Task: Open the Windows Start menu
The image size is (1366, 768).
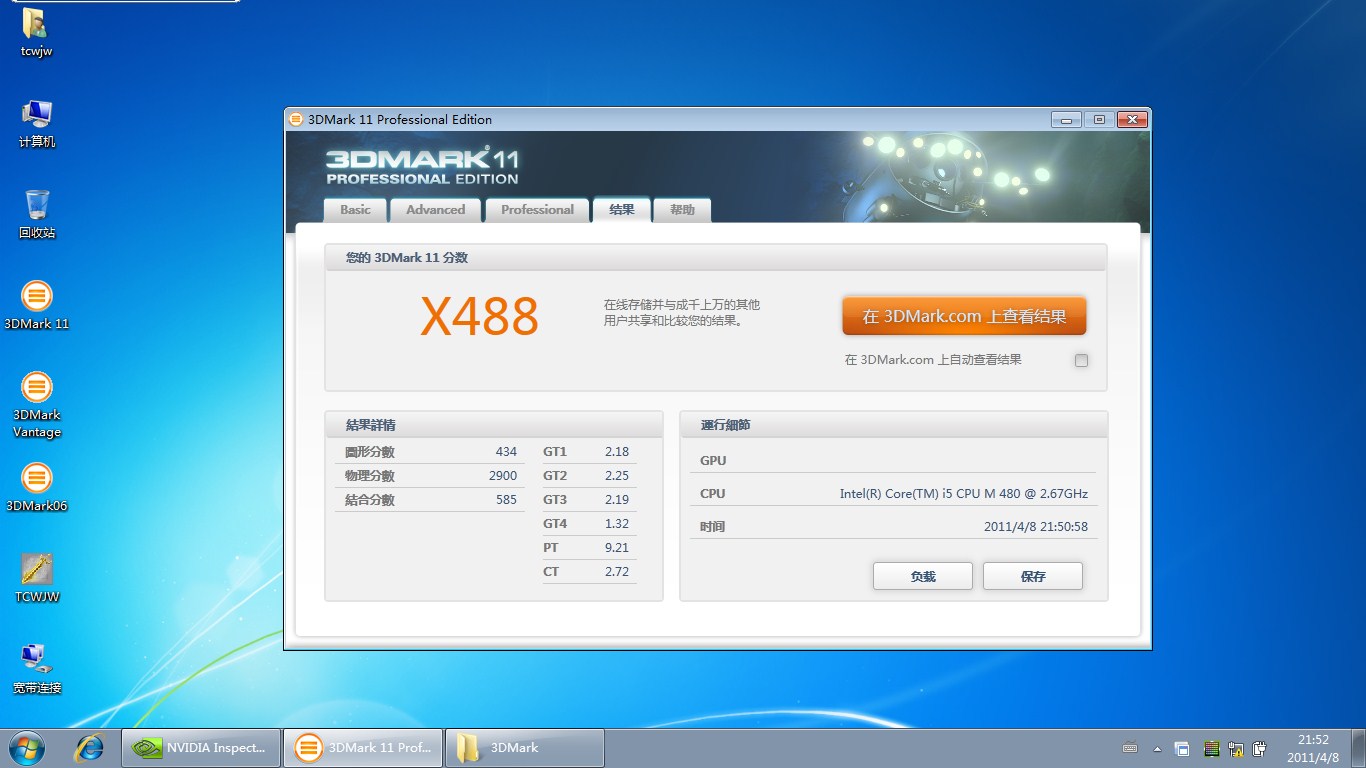Action: tap(27, 747)
